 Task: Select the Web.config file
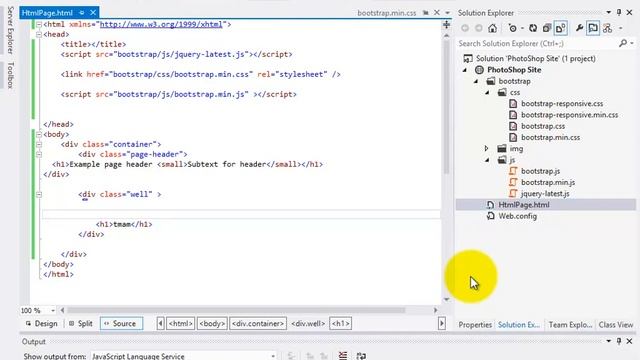click(517, 216)
